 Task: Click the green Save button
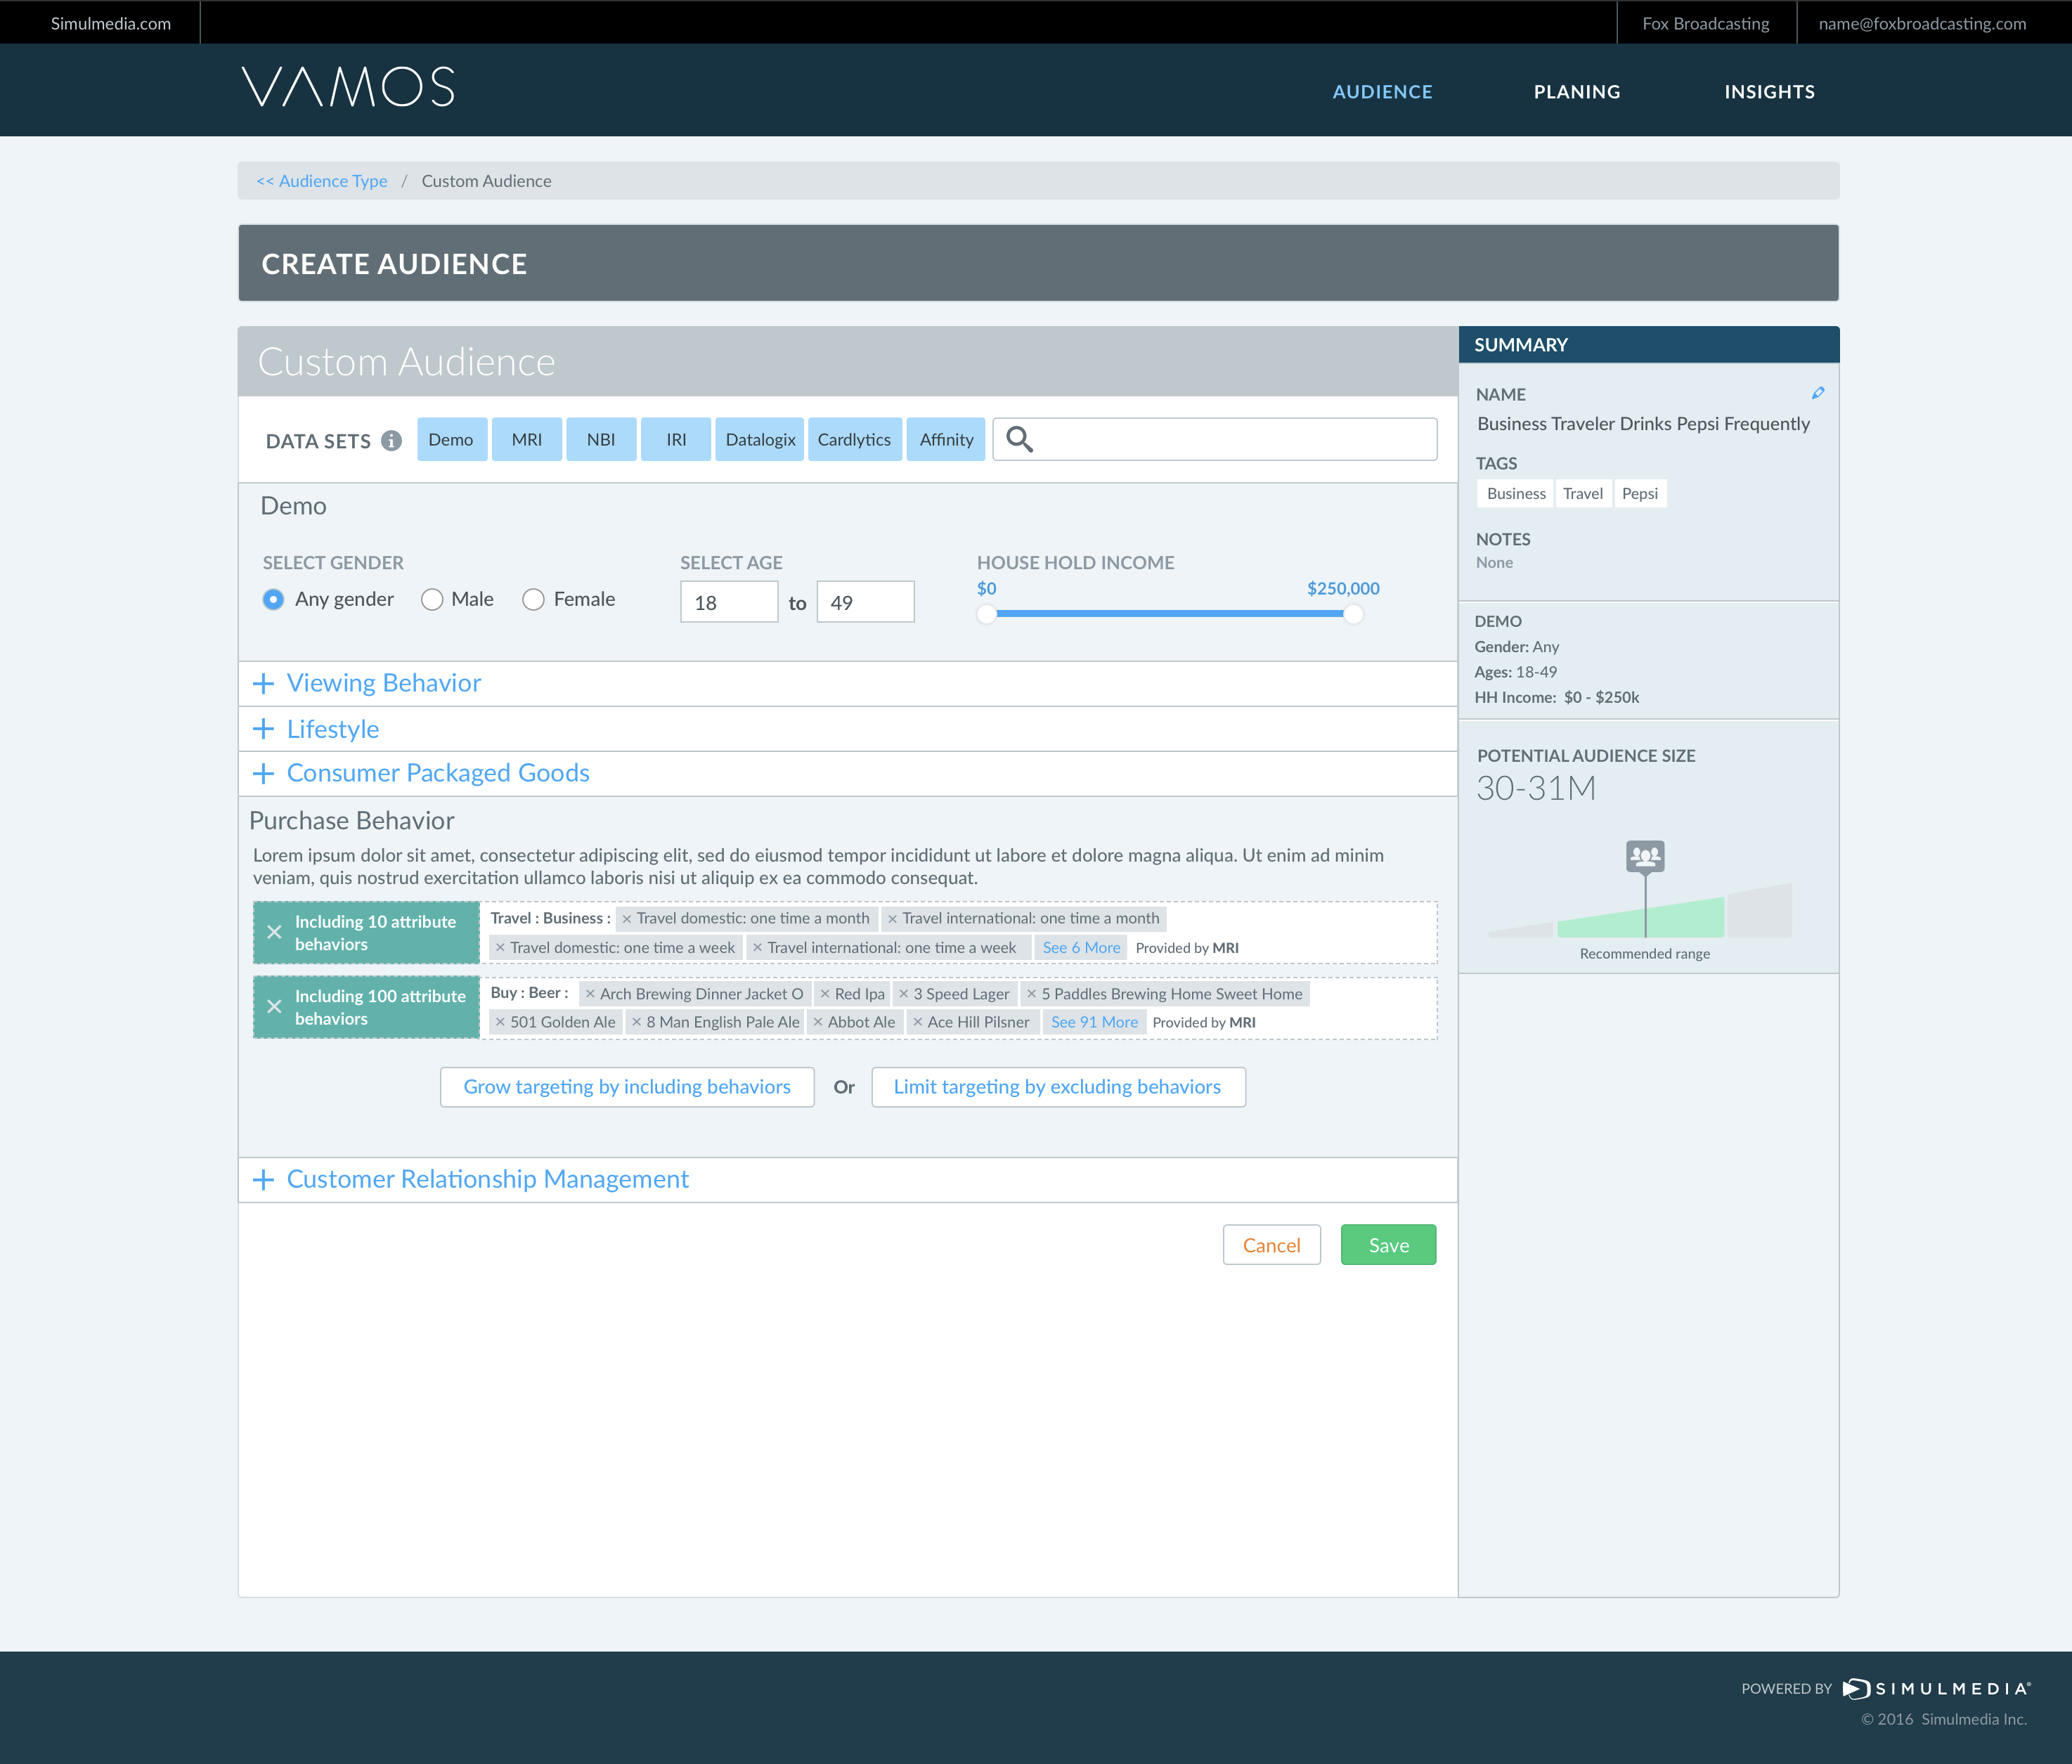1388,1245
